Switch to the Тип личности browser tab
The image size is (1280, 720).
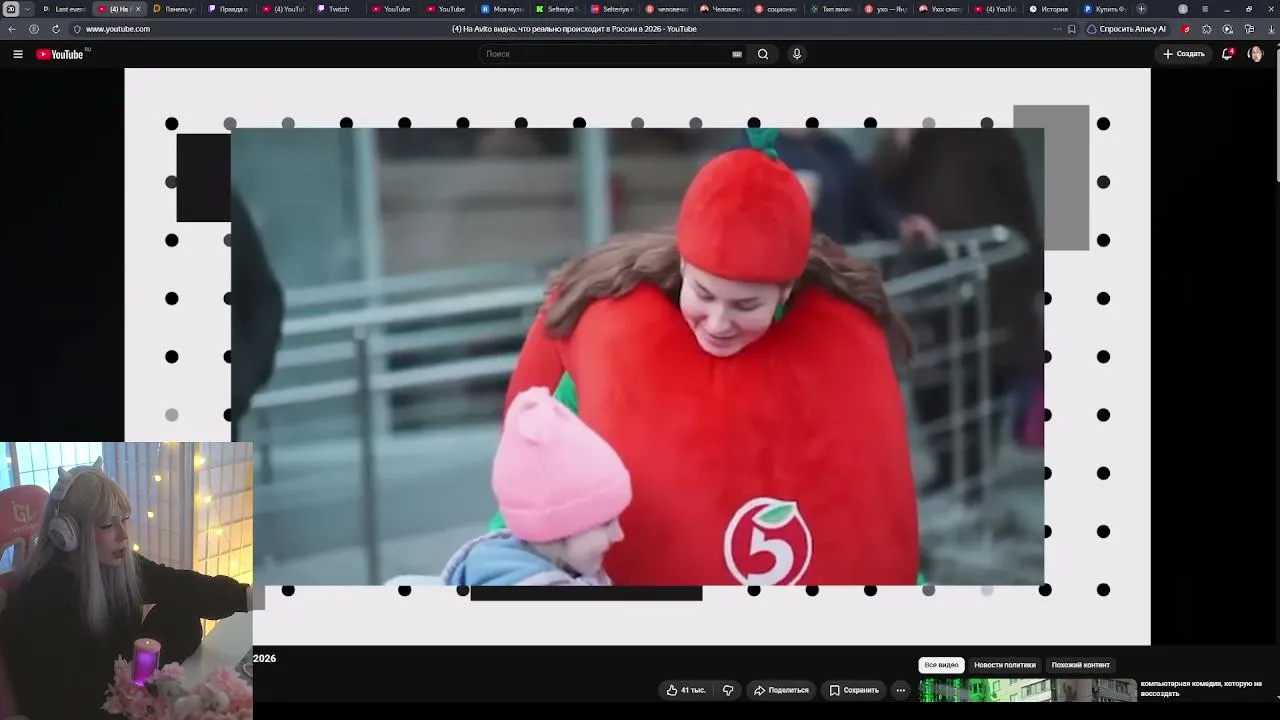tap(830, 9)
